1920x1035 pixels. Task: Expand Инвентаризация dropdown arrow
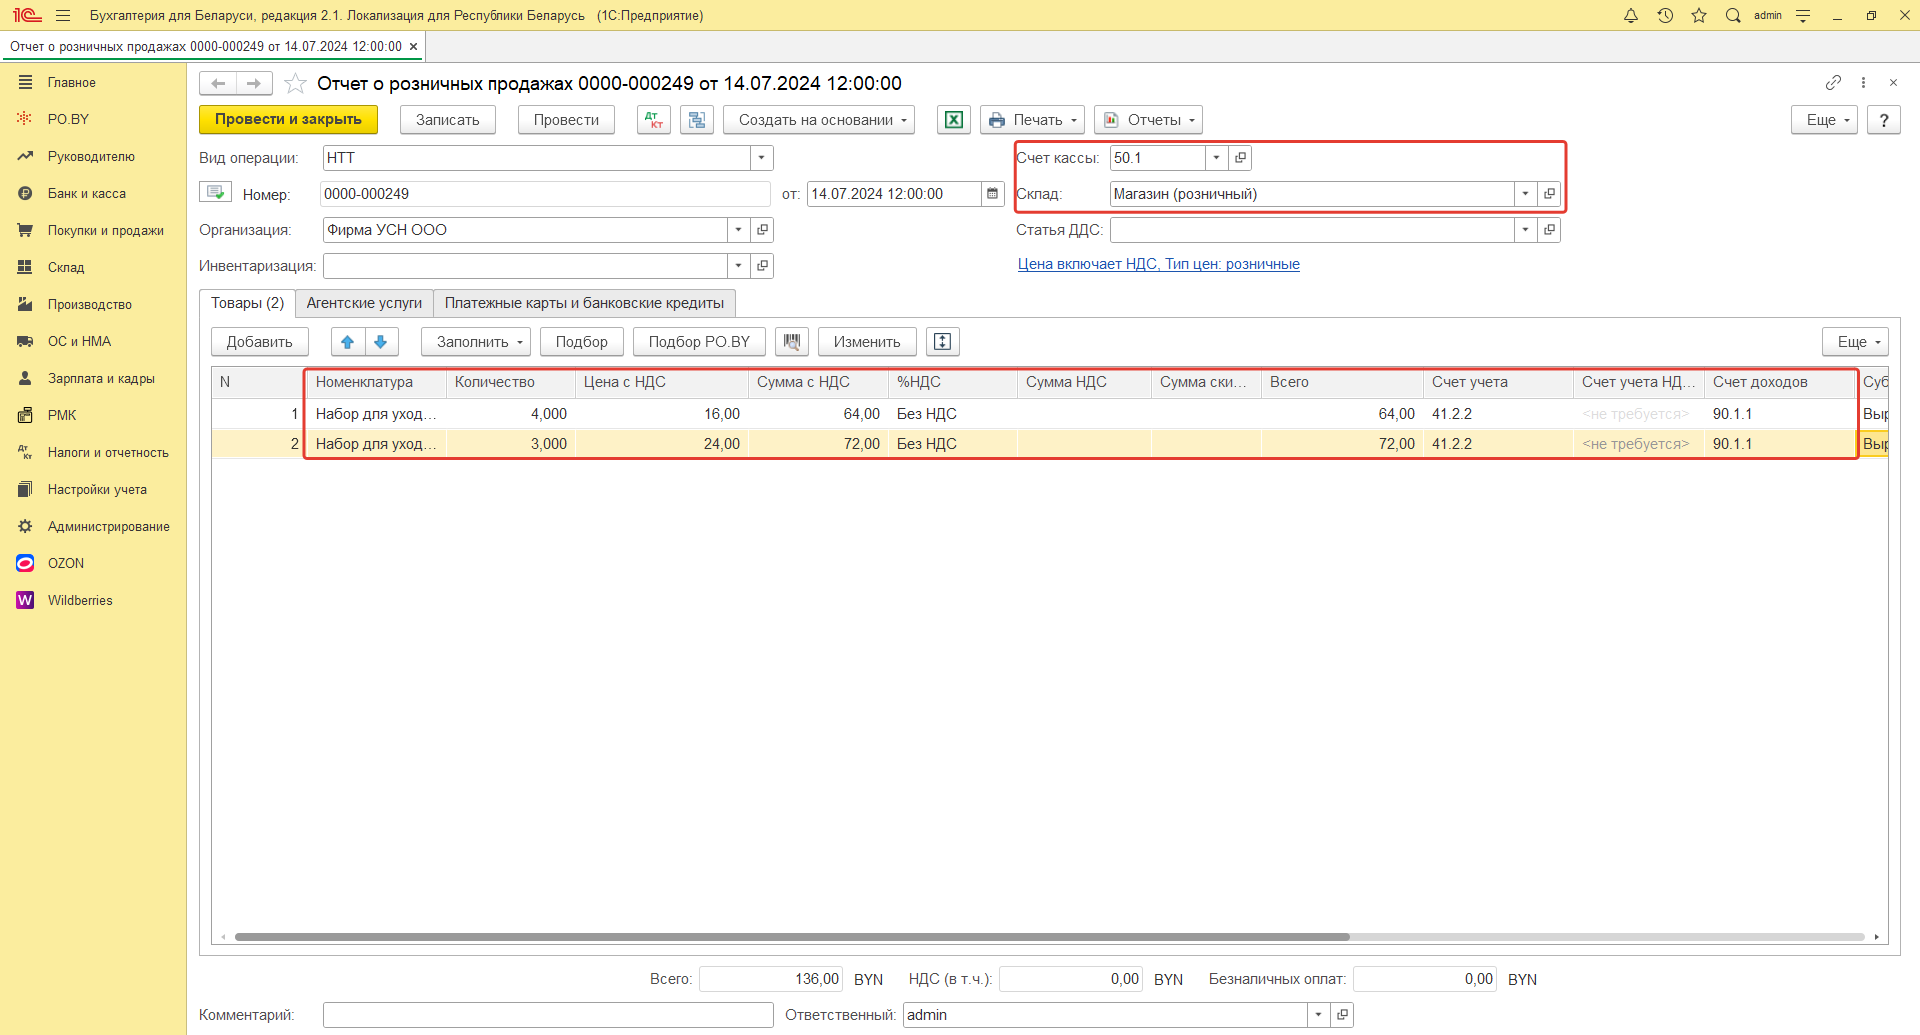738,266
